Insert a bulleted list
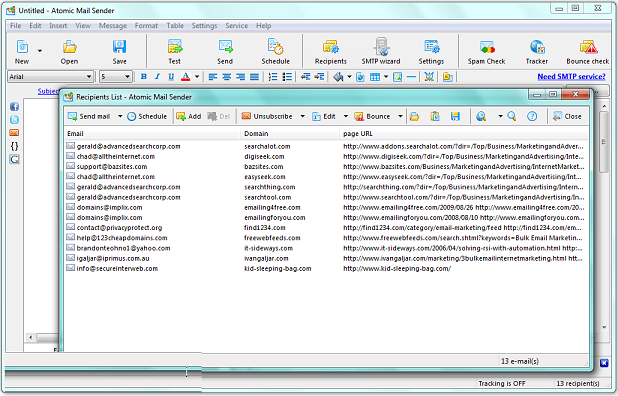Screen dimensions: 618x396 point(287,76)
